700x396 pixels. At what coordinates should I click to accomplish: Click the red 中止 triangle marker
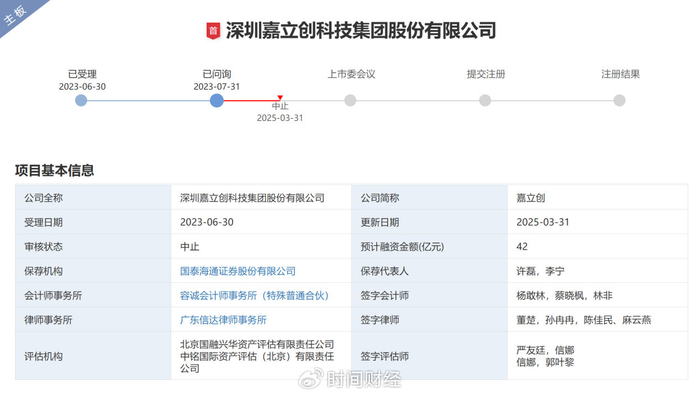(x=280, y=97)
